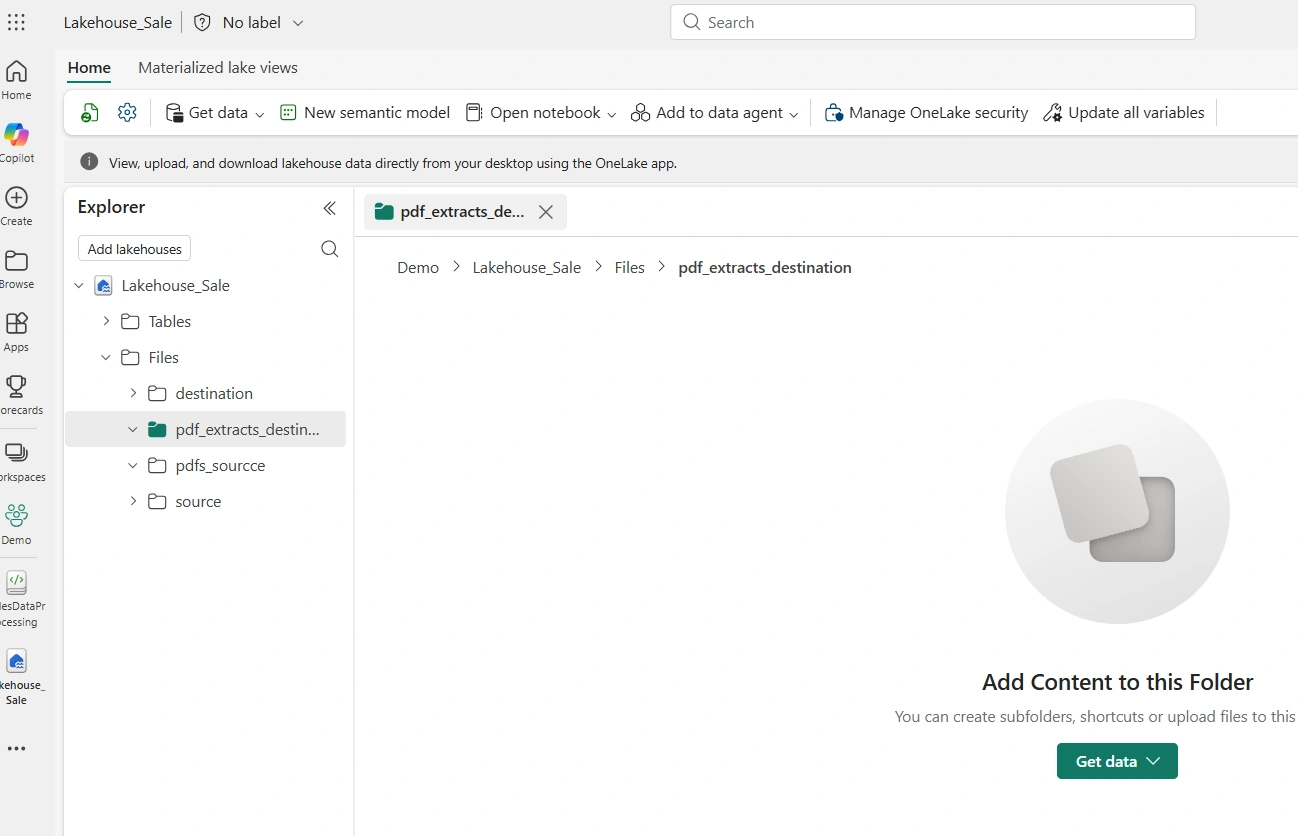Go to Home in left navigation
Viewport: 1298px width, 836px height.
16,80
